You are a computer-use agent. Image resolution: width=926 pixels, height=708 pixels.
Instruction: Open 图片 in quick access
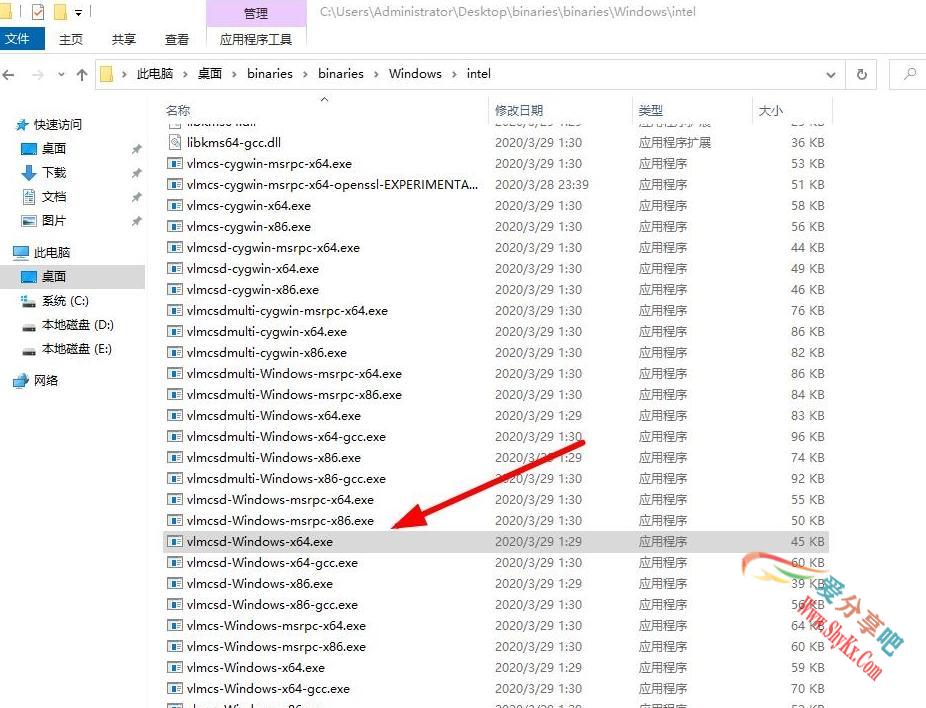coord(54,220)
